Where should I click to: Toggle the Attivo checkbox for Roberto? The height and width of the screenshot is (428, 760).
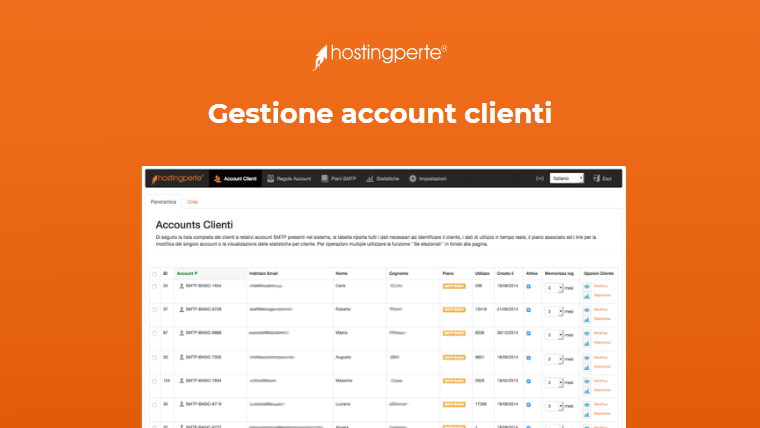(x=529, y=310)
